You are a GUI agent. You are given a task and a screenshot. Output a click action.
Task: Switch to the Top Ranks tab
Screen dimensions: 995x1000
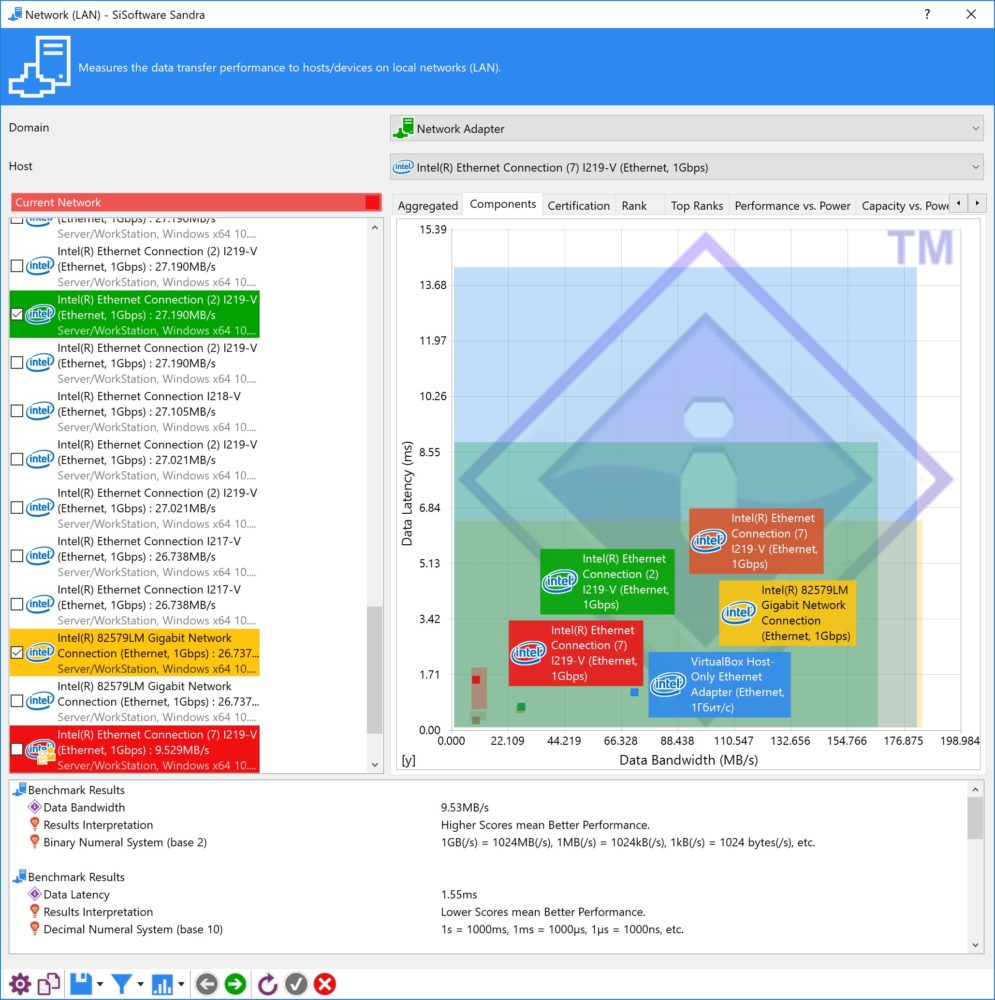(696, 205)
